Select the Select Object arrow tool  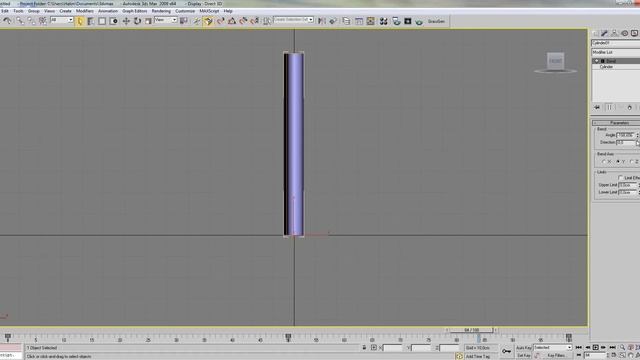80,21
